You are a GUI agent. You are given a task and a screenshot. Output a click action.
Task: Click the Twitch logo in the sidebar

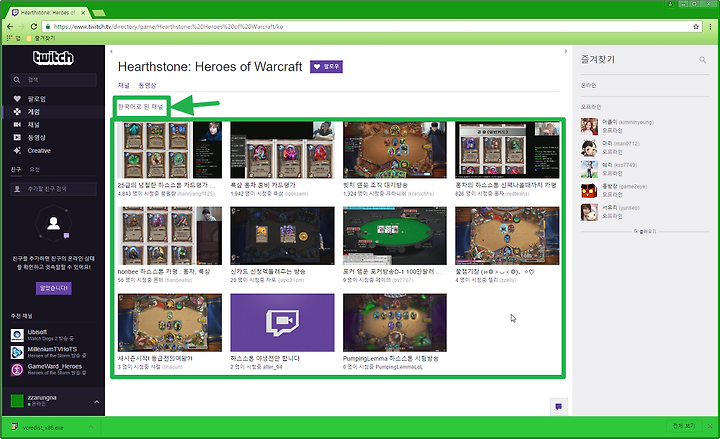pyautogui.click(x=53, y=57)
